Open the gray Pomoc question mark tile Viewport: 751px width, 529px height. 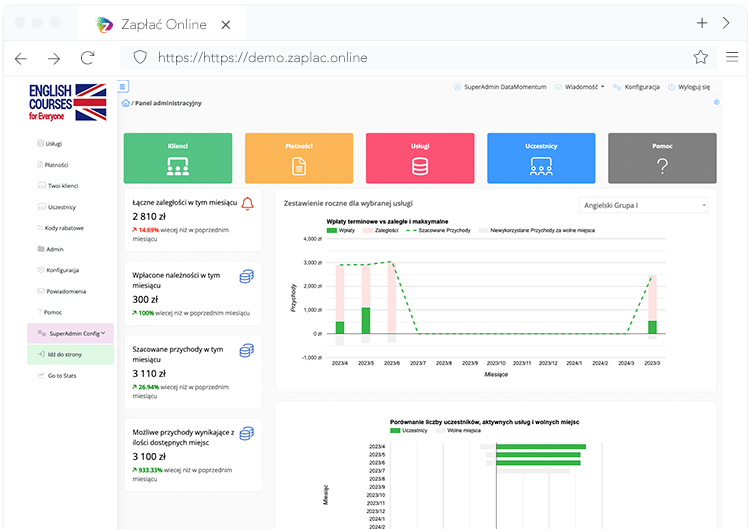tap(662, 158)
